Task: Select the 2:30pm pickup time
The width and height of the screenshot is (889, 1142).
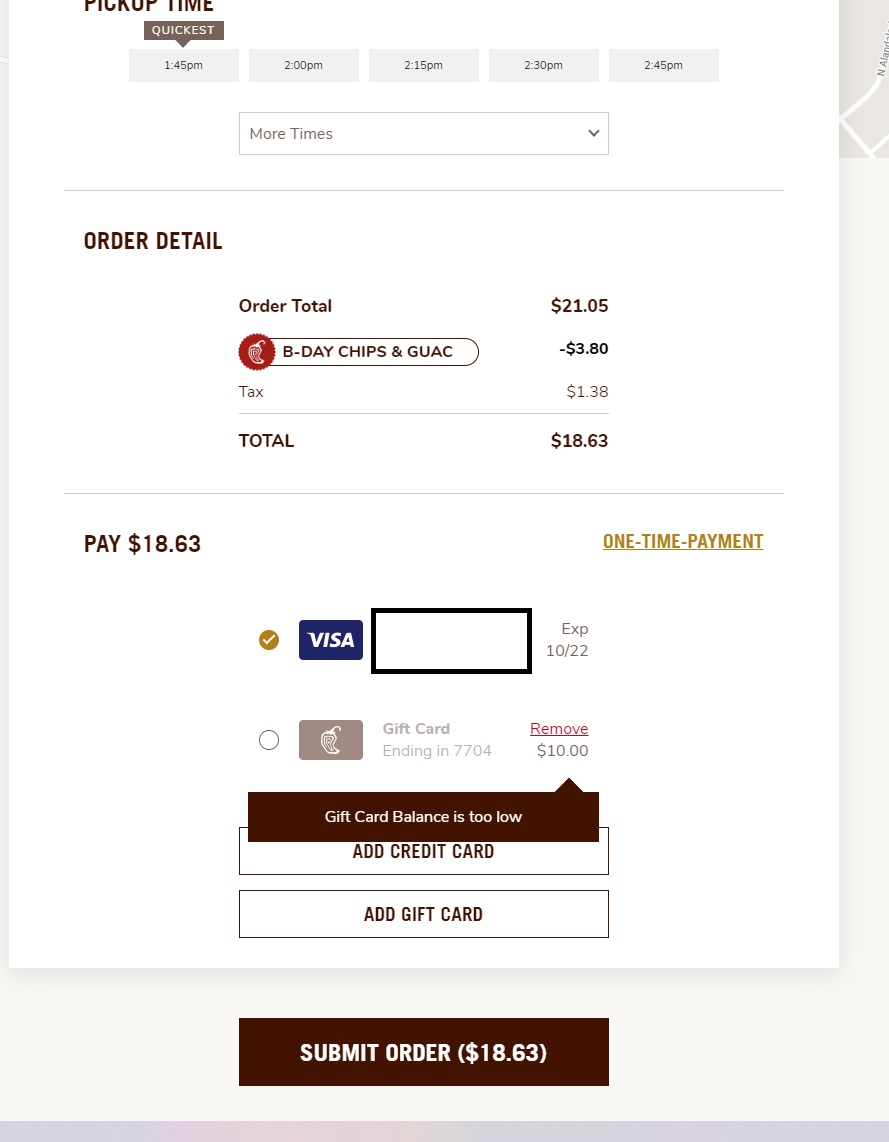Action: [543, 65]
